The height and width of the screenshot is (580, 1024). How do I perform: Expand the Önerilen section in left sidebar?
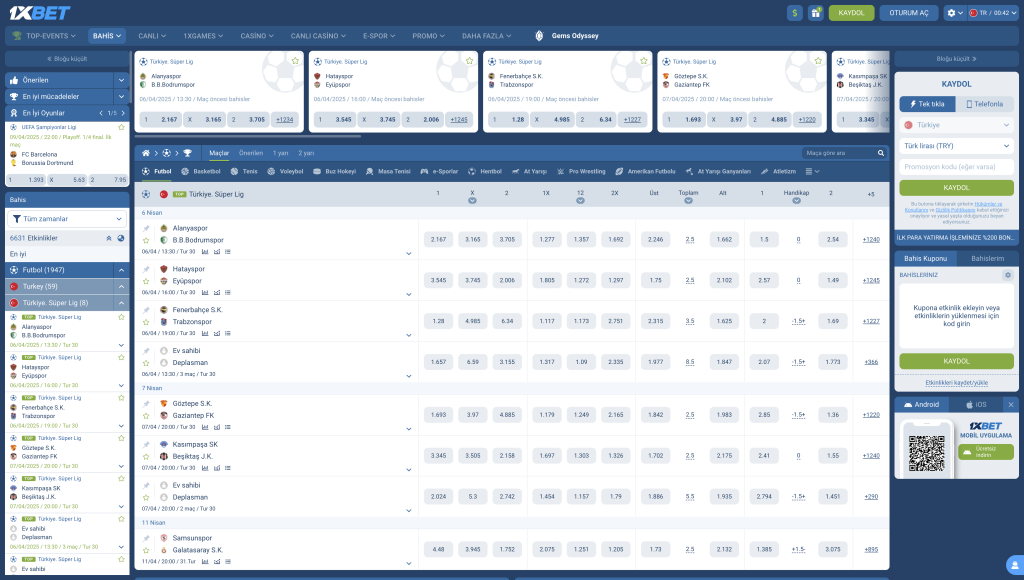tap(121, 80)
